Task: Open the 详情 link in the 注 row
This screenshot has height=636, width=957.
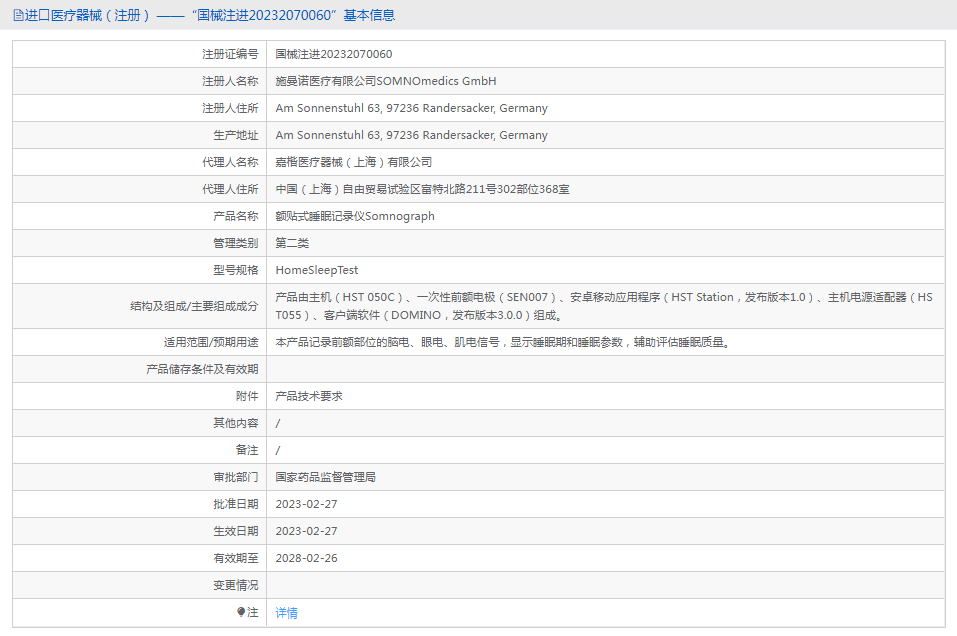Action: click(x=286, y=613)
